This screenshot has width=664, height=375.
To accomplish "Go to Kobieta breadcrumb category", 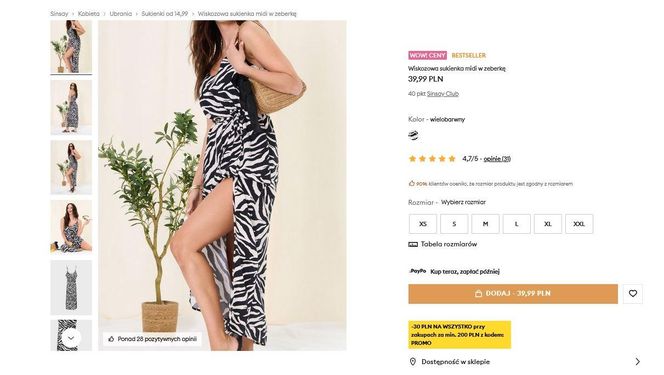I will [89, 14].
